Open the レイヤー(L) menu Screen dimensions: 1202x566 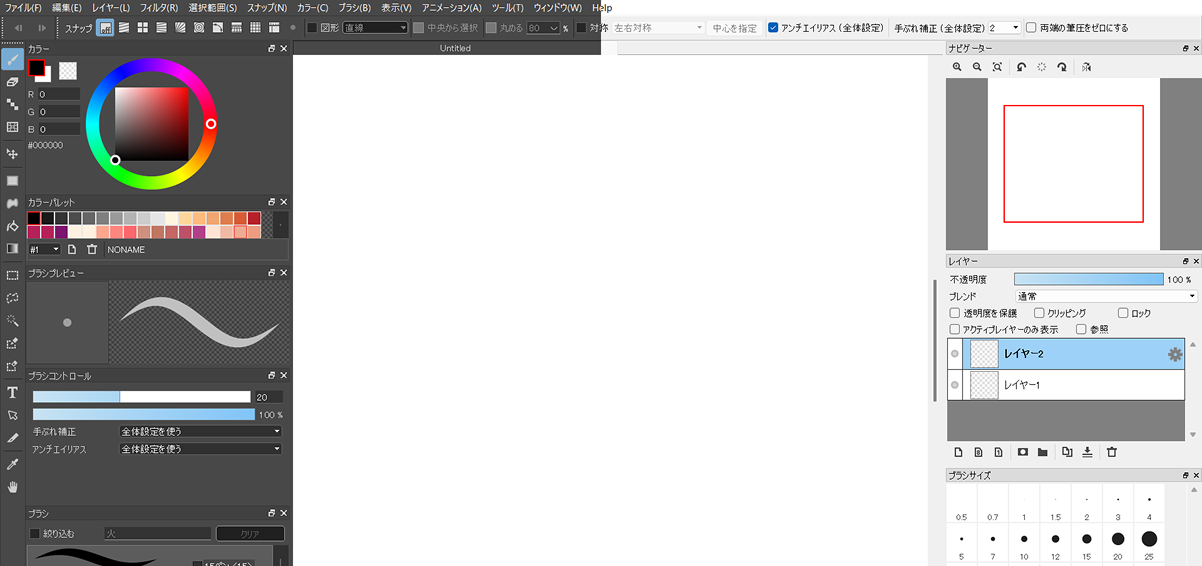point(110,8)
